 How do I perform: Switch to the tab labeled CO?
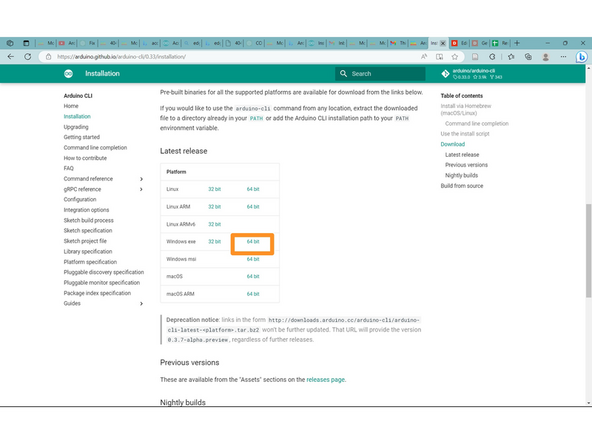(x=254, y=43)
